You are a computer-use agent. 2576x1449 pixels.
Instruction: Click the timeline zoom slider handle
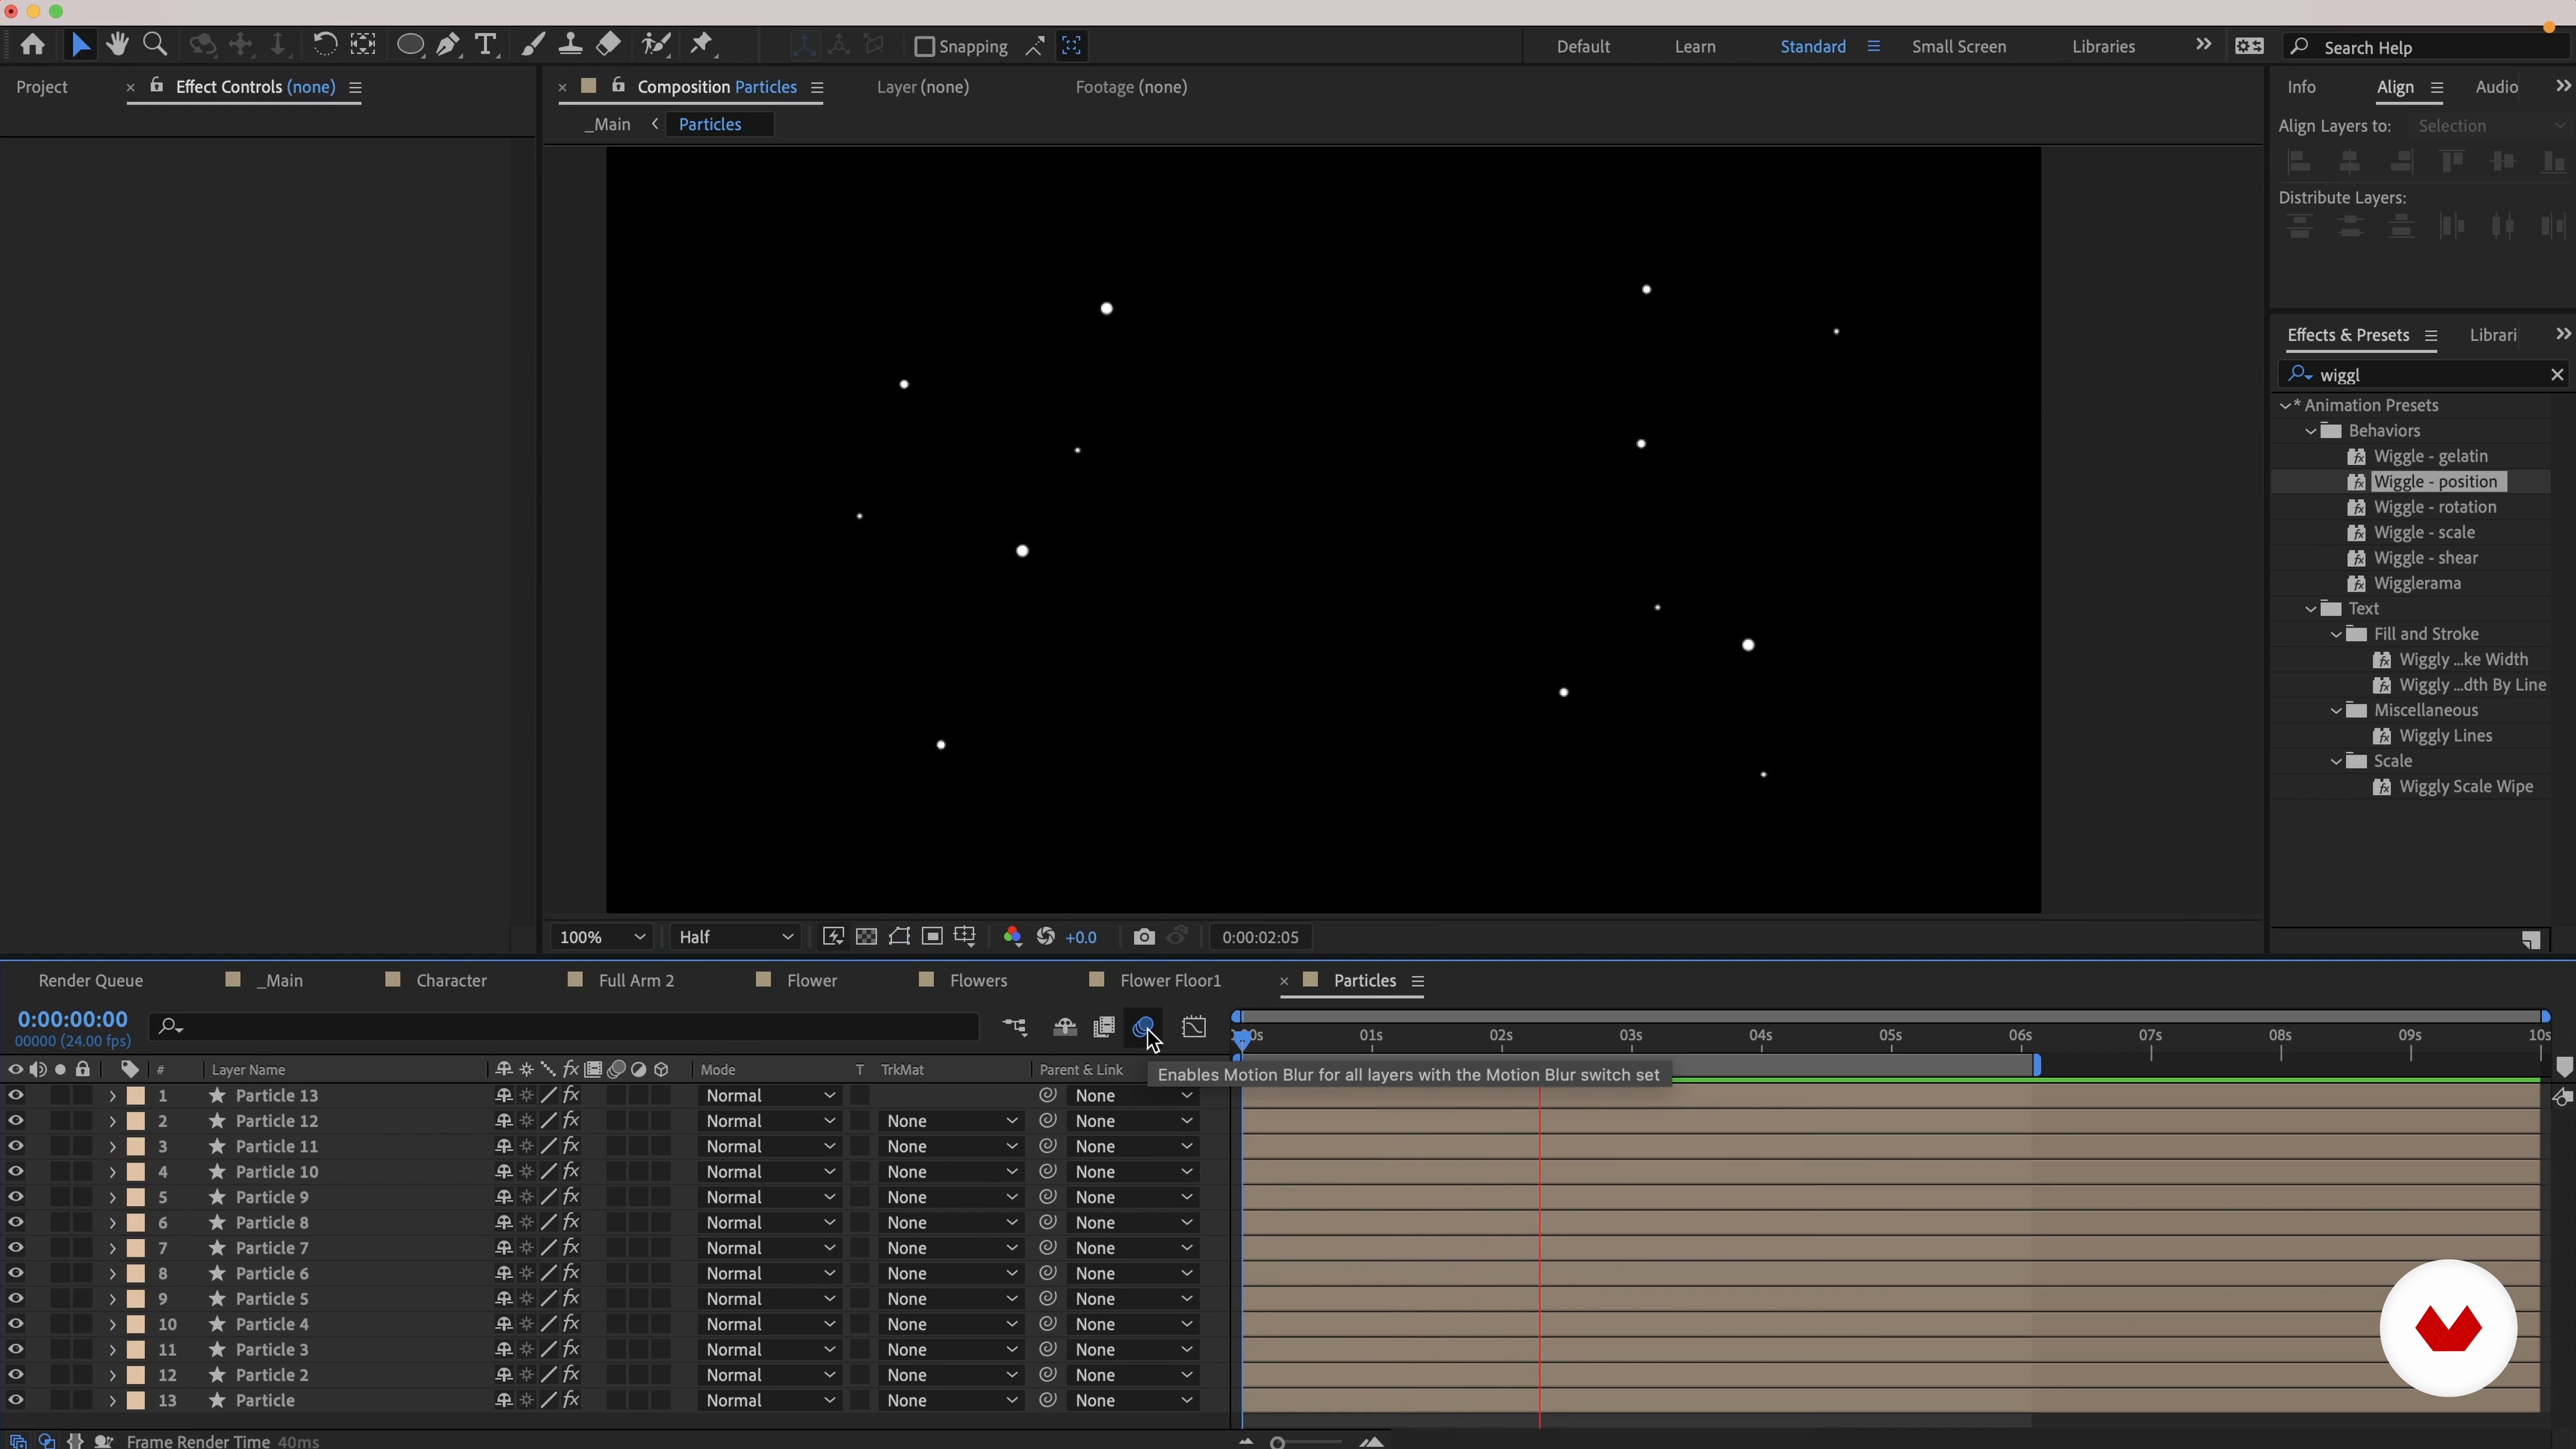[x=1277, y=1442]
